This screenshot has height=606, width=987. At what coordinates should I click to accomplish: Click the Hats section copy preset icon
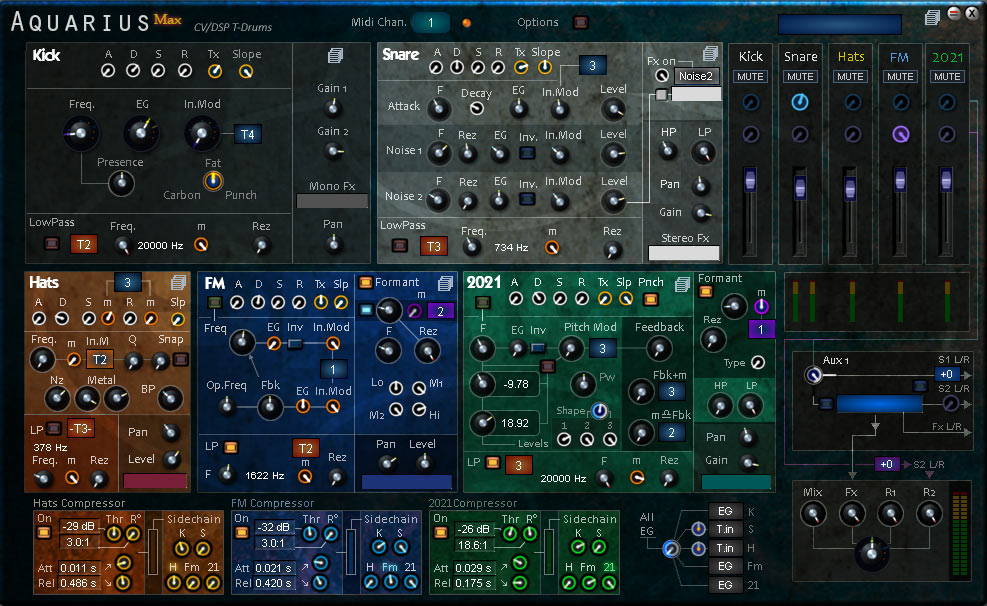pyautogui.click(x=179, y=283)
